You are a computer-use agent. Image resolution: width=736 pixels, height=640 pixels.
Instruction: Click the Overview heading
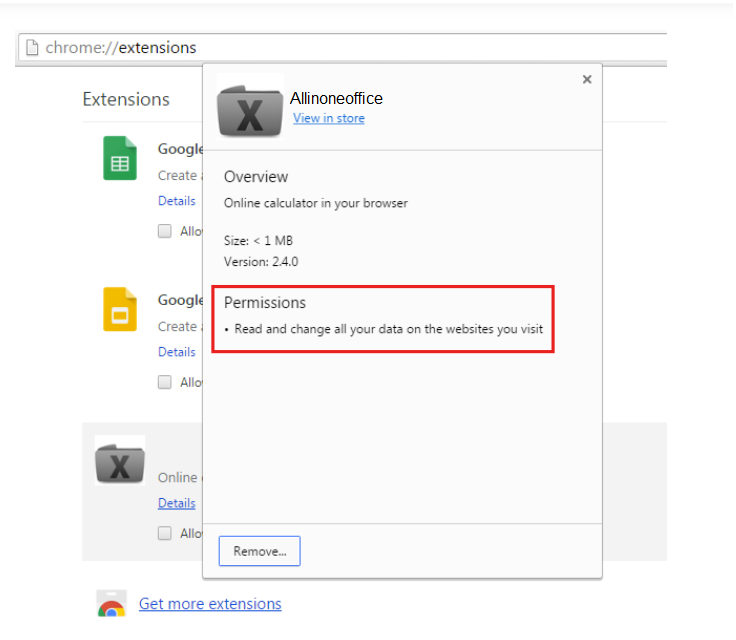tap(256, 177)
